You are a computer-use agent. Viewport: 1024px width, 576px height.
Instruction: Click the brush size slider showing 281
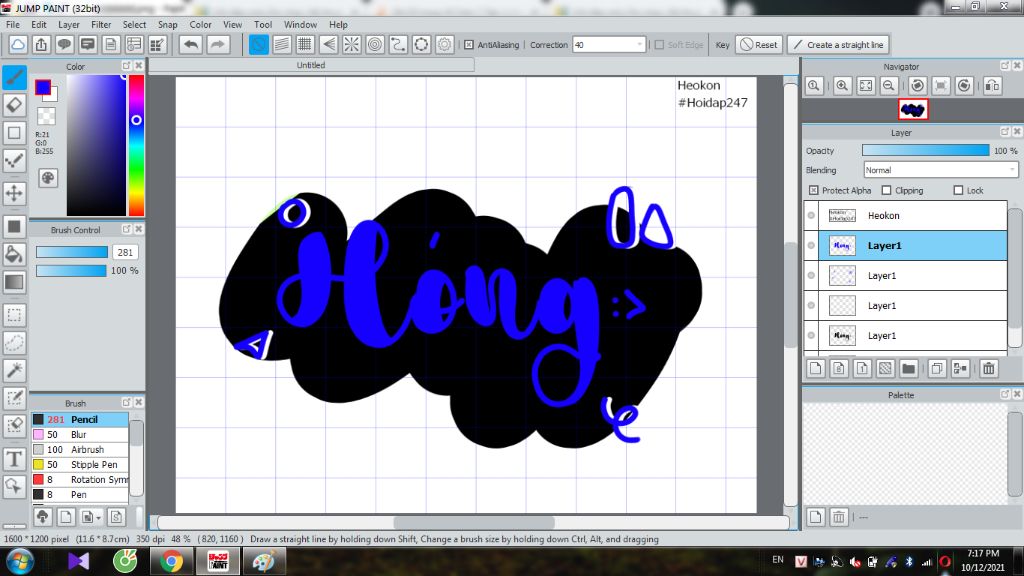72,252
